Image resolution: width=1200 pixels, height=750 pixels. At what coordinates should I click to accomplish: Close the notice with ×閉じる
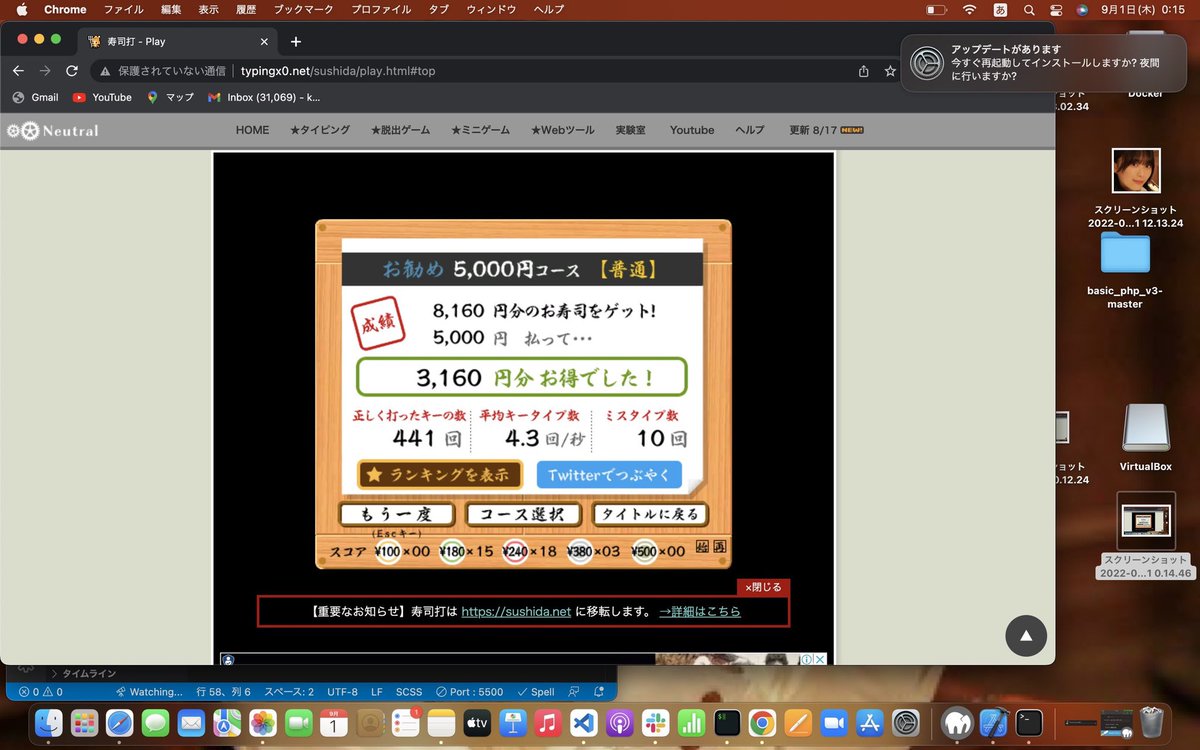(x=763, y=587)
